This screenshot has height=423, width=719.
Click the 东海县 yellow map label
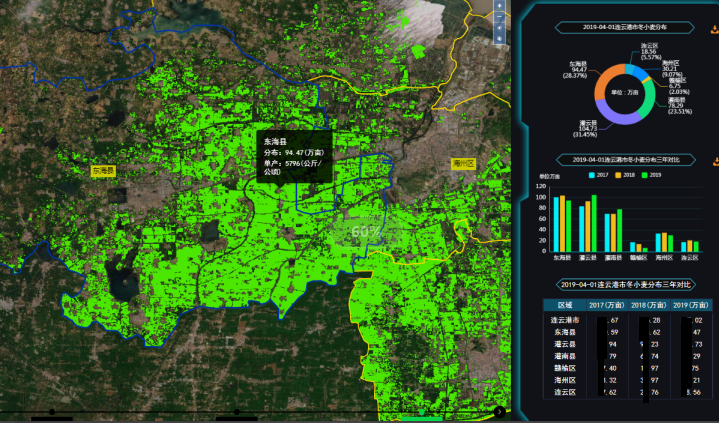pyautogui.click(x=103, y=171)
